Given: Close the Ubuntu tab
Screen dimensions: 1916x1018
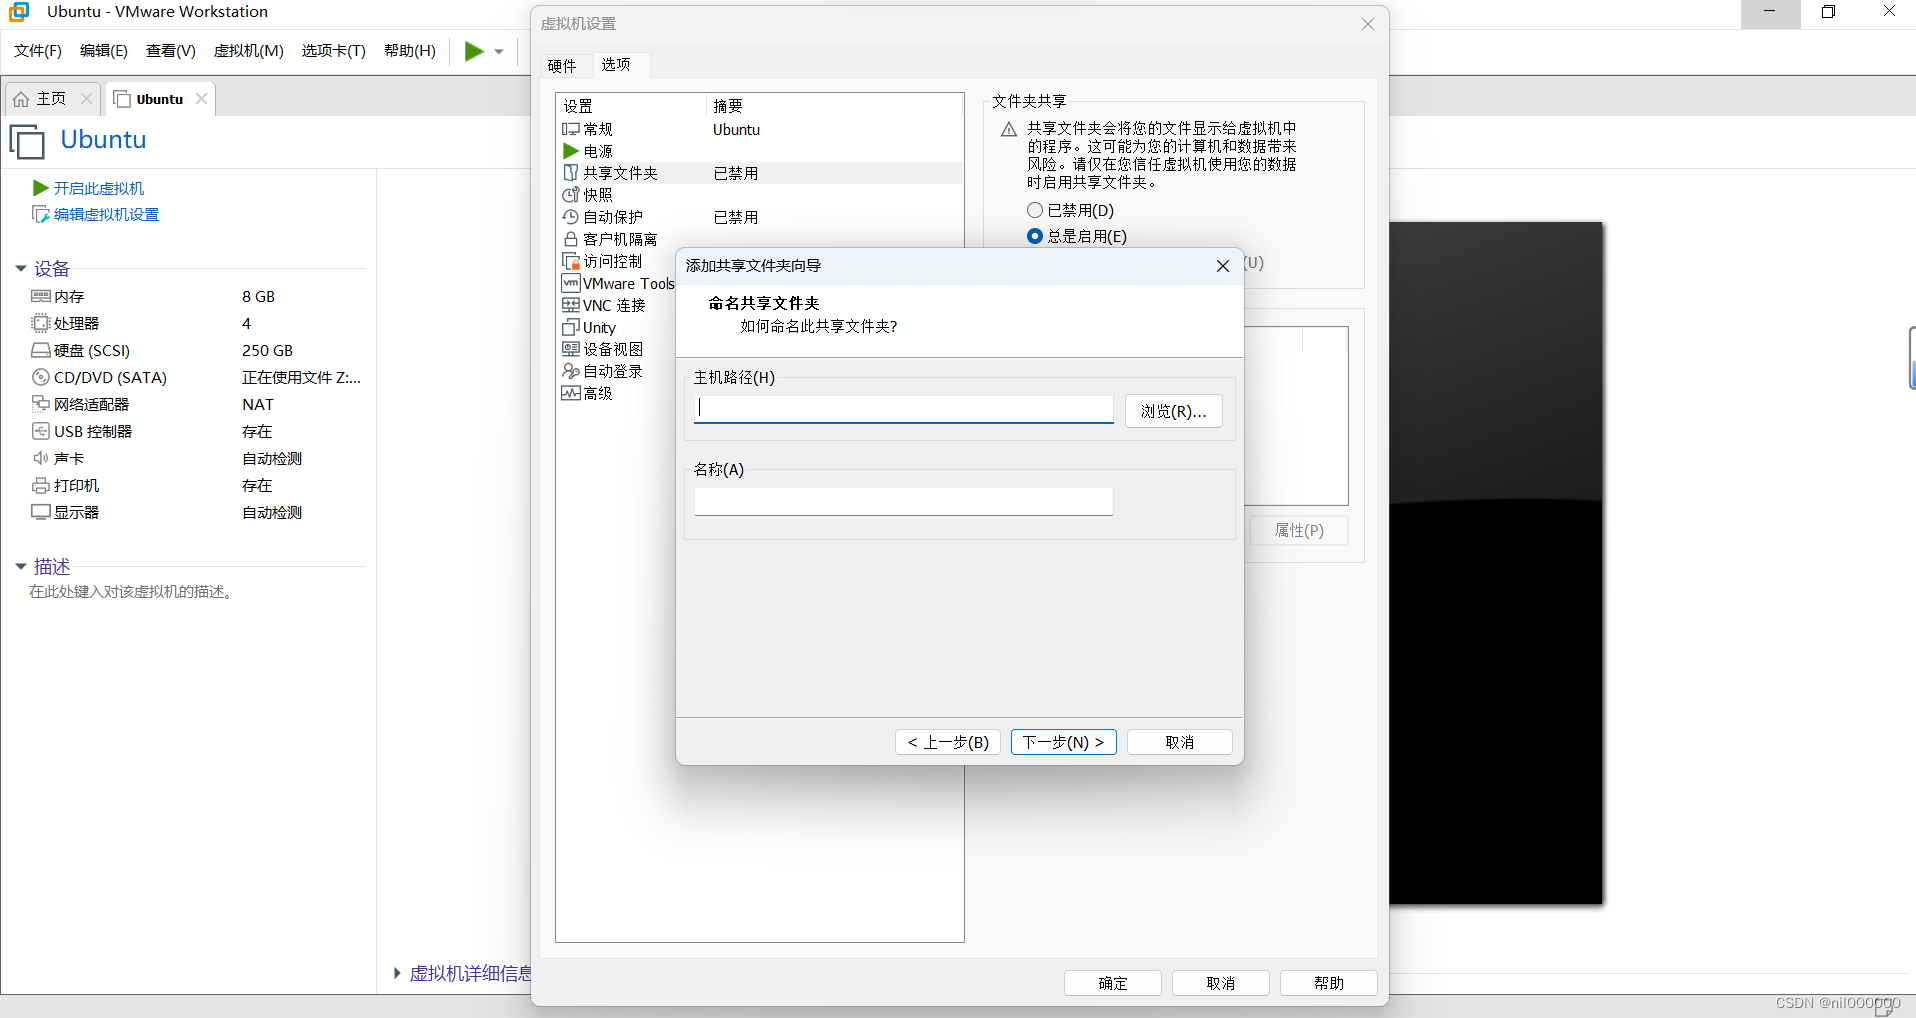Looking at the screenshot, I should tap(201, 98).
